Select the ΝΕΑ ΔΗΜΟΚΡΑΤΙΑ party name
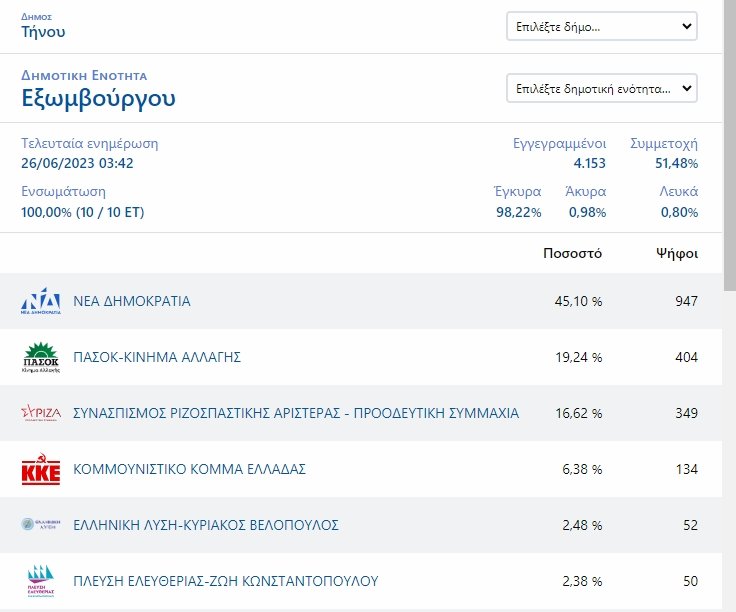 tap(132, 301)
